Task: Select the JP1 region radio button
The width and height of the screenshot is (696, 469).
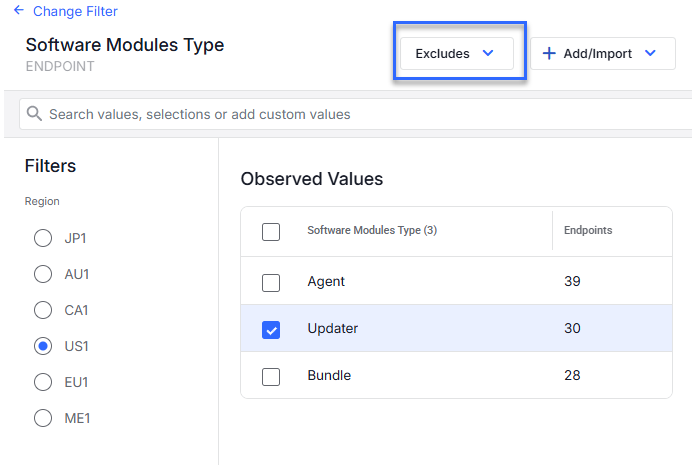Action: (43, 238)
